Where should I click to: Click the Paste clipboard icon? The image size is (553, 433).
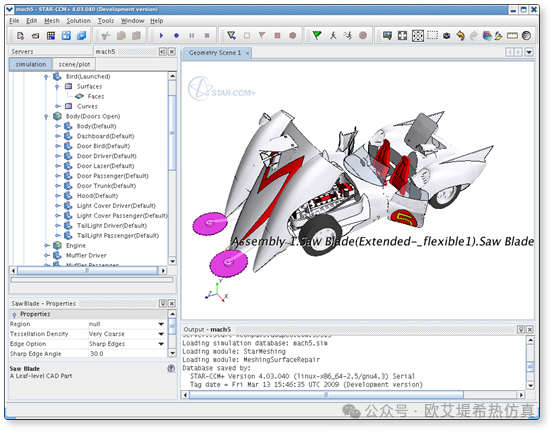[136, 36]
